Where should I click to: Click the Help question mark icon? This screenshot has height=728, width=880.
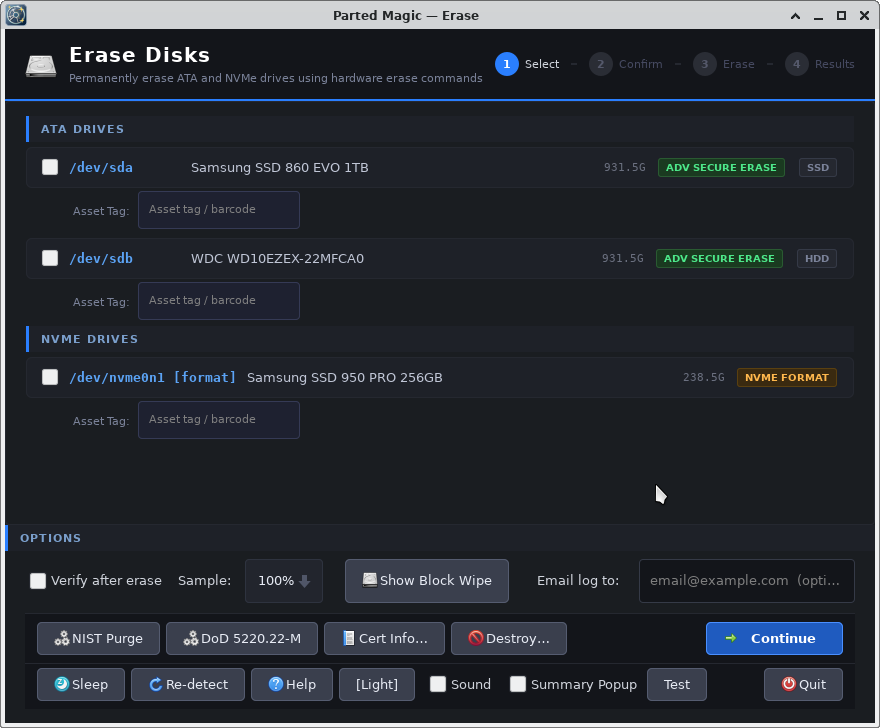pyautogui.click(x=276, y=684)
